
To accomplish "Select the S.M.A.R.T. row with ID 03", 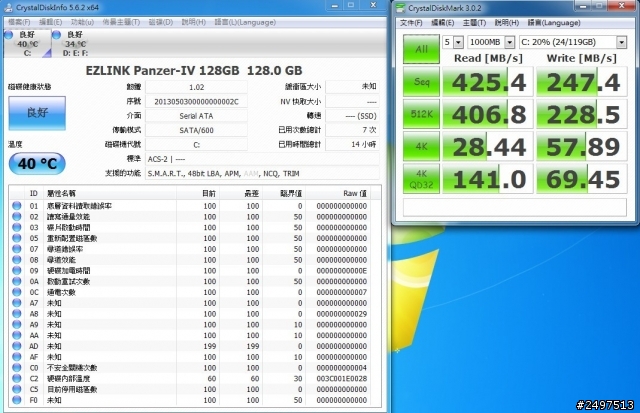I will 190,227.
